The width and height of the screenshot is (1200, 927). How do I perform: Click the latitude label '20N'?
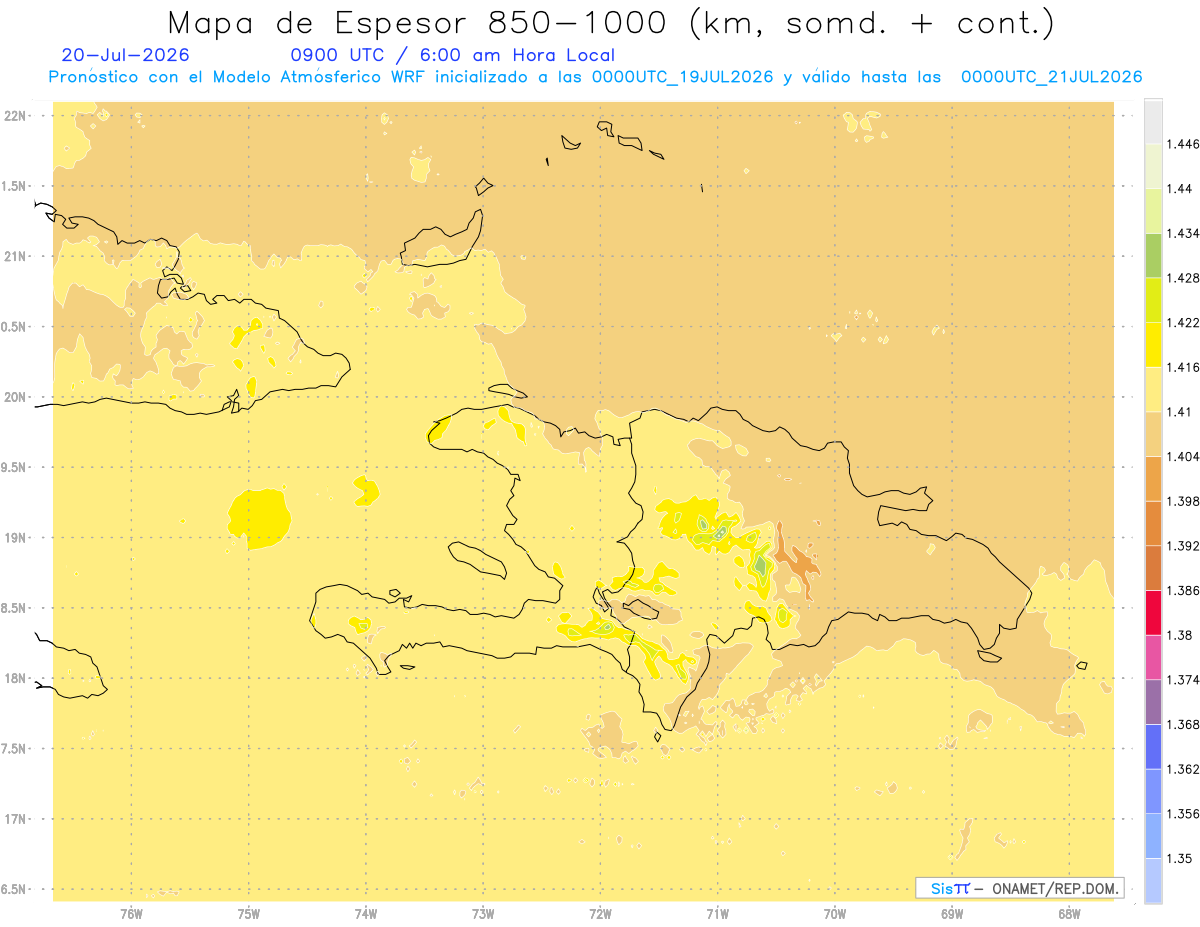16,397
